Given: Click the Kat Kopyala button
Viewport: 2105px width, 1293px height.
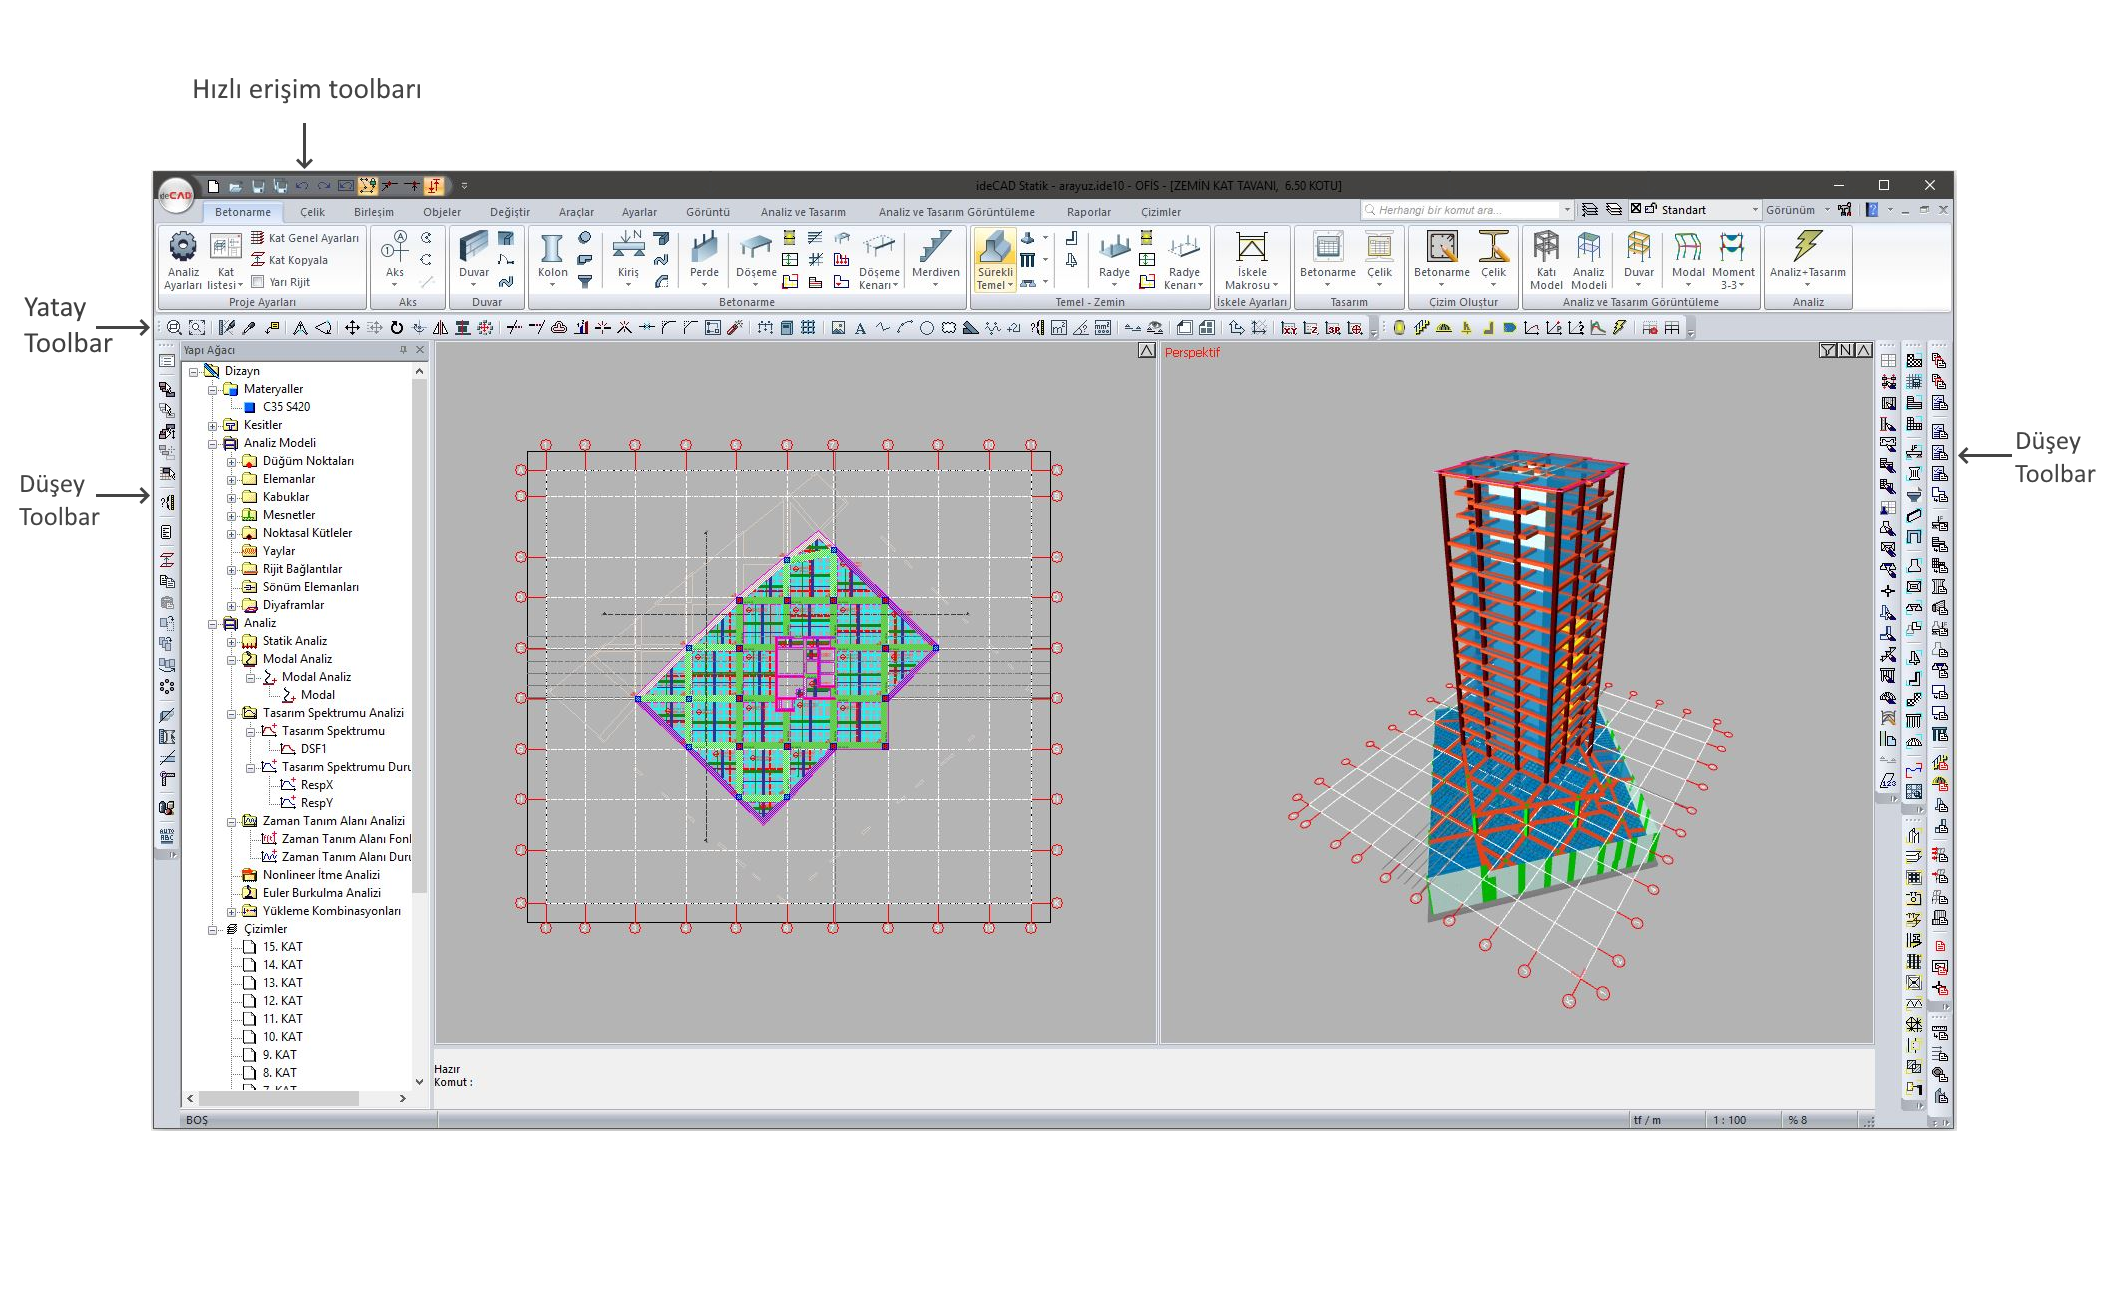Looking at the screenshot, I should point(297,260).
